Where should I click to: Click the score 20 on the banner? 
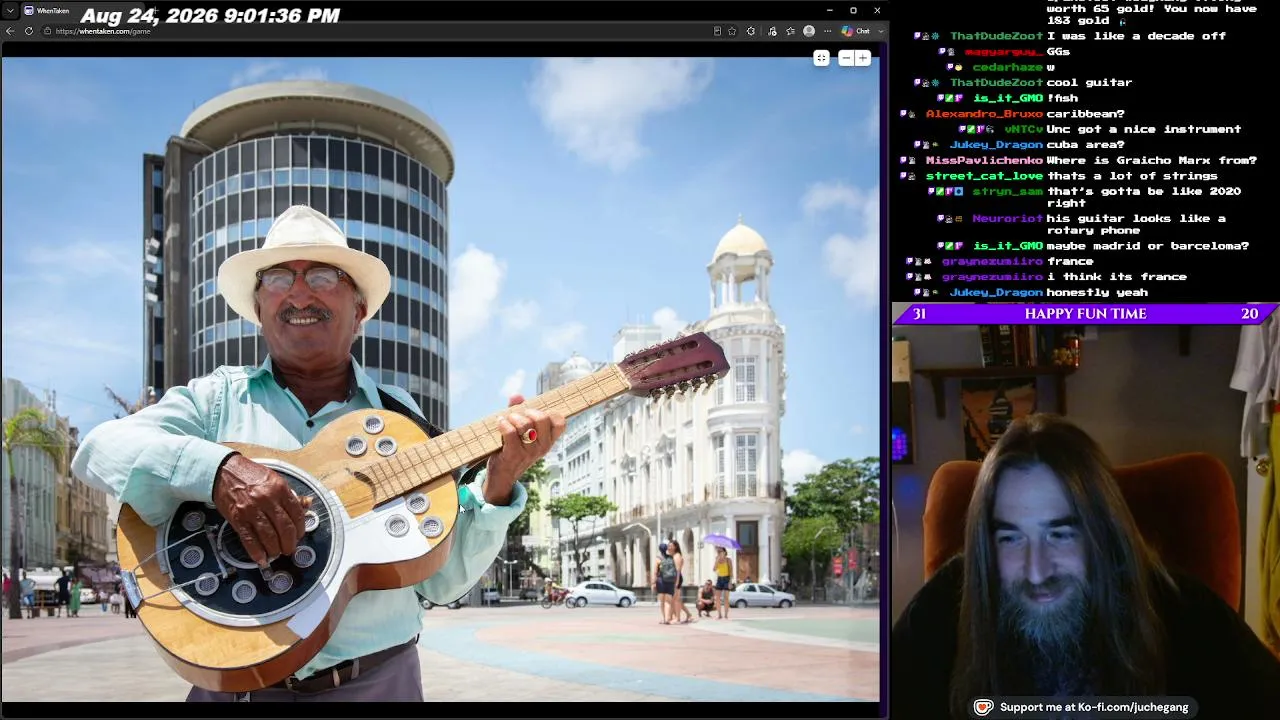point(1250,314)
